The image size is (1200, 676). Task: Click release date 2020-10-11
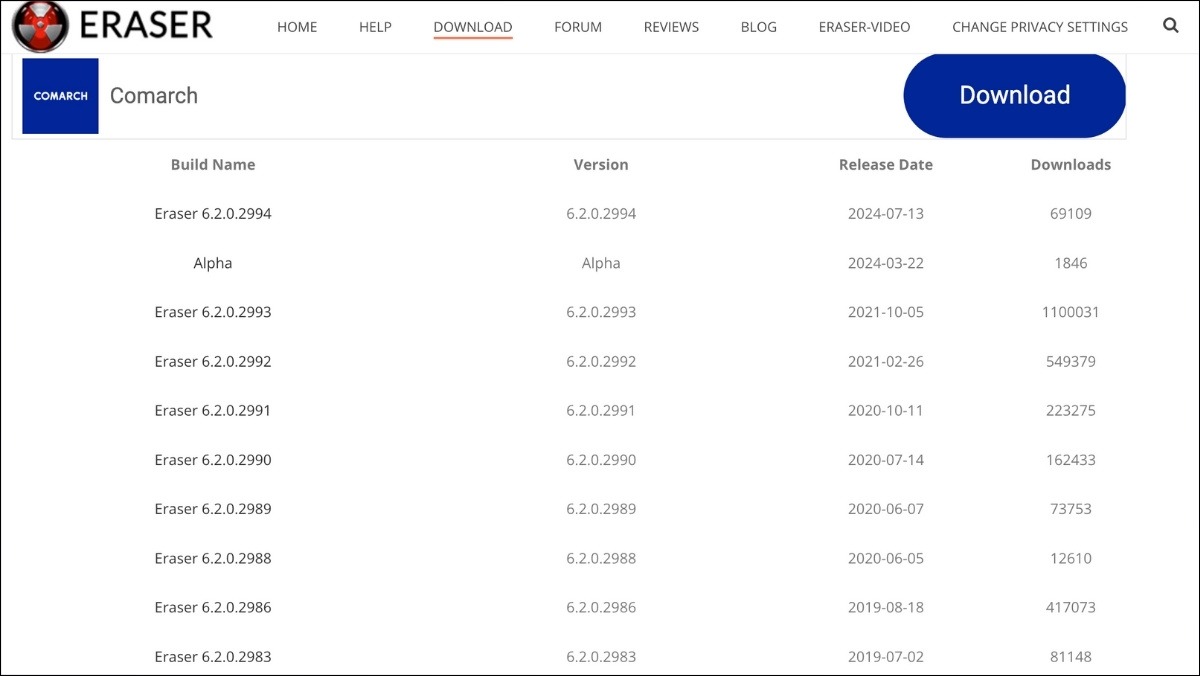click(886, 410)
